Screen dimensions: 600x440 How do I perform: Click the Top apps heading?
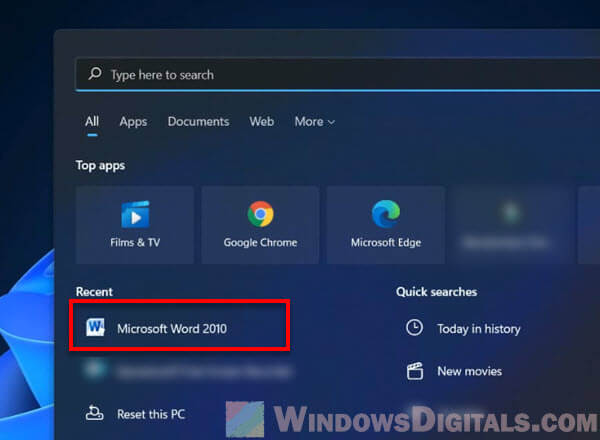[x=100, y=166]
